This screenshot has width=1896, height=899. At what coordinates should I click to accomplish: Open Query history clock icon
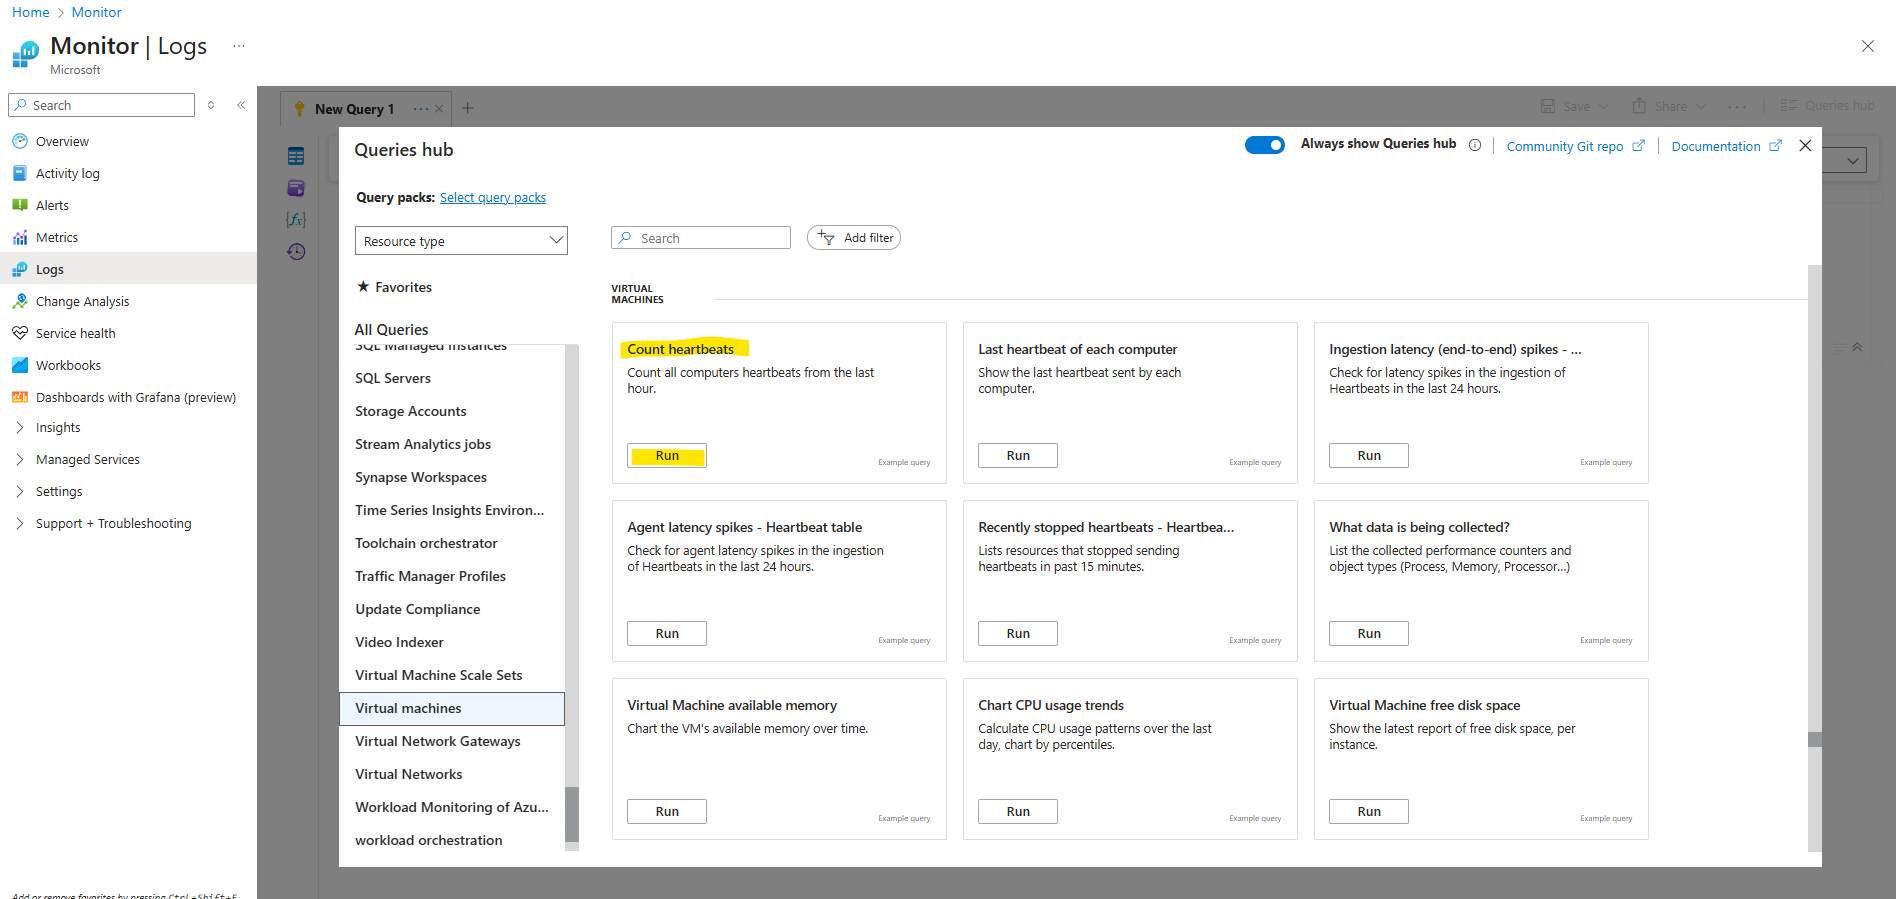point(296,252)
